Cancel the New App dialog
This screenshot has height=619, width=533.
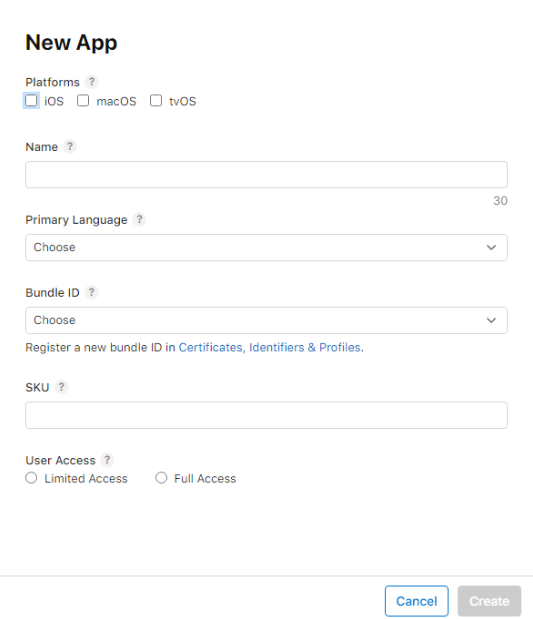point(417,601)
